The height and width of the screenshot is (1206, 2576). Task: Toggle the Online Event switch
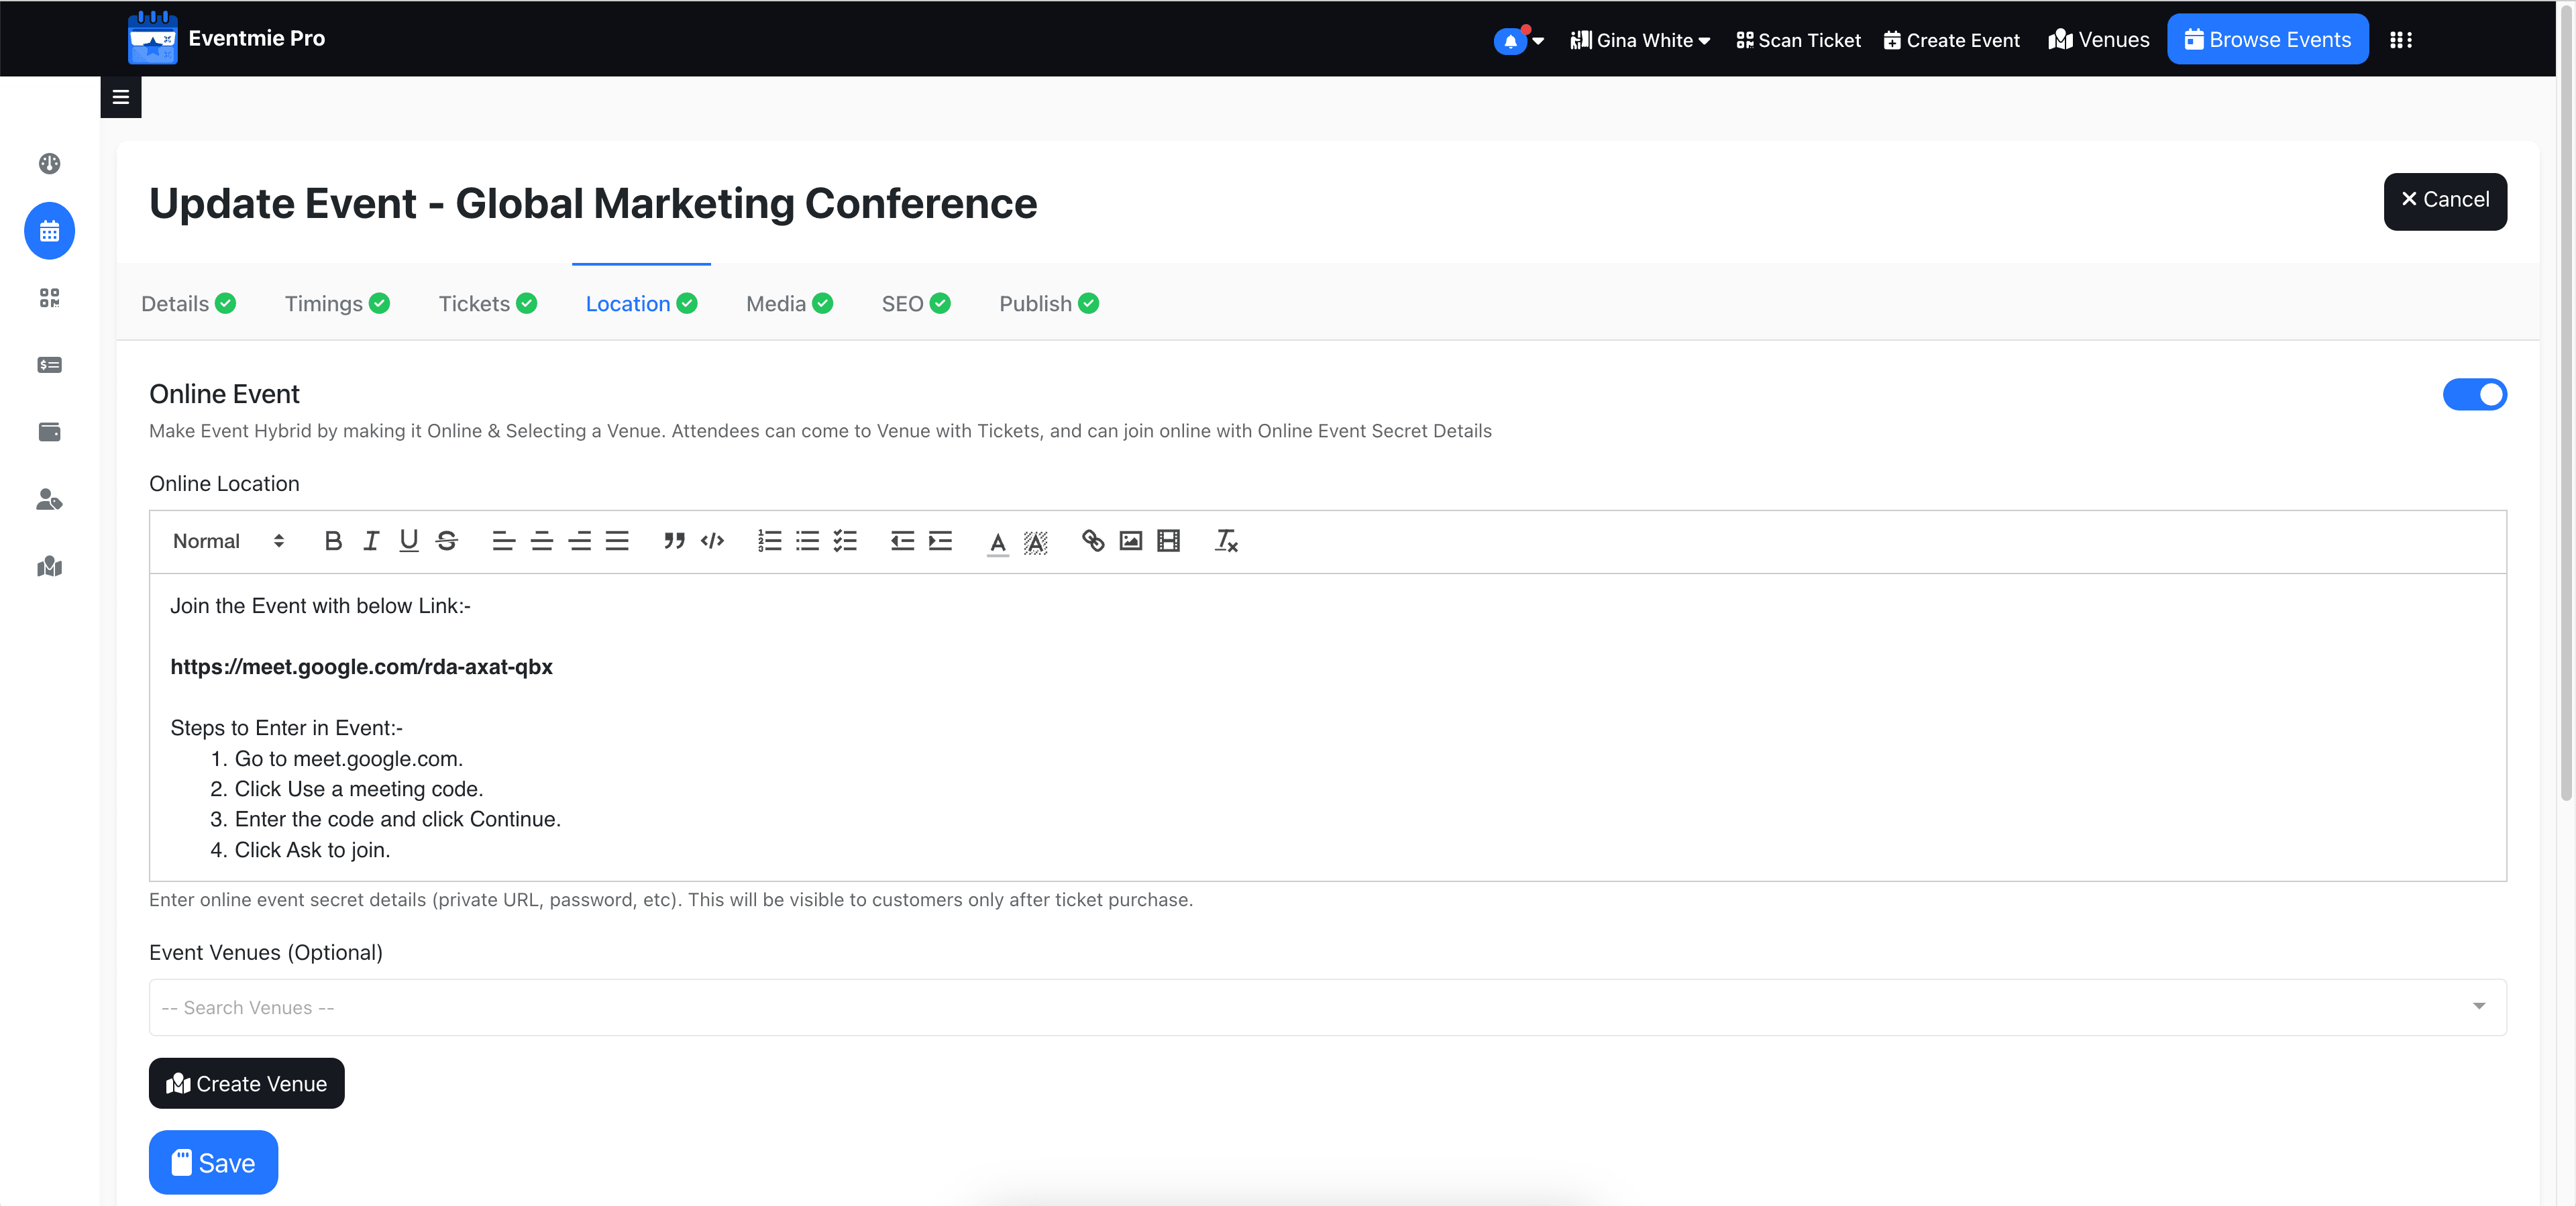click(x=2474, y=394)
